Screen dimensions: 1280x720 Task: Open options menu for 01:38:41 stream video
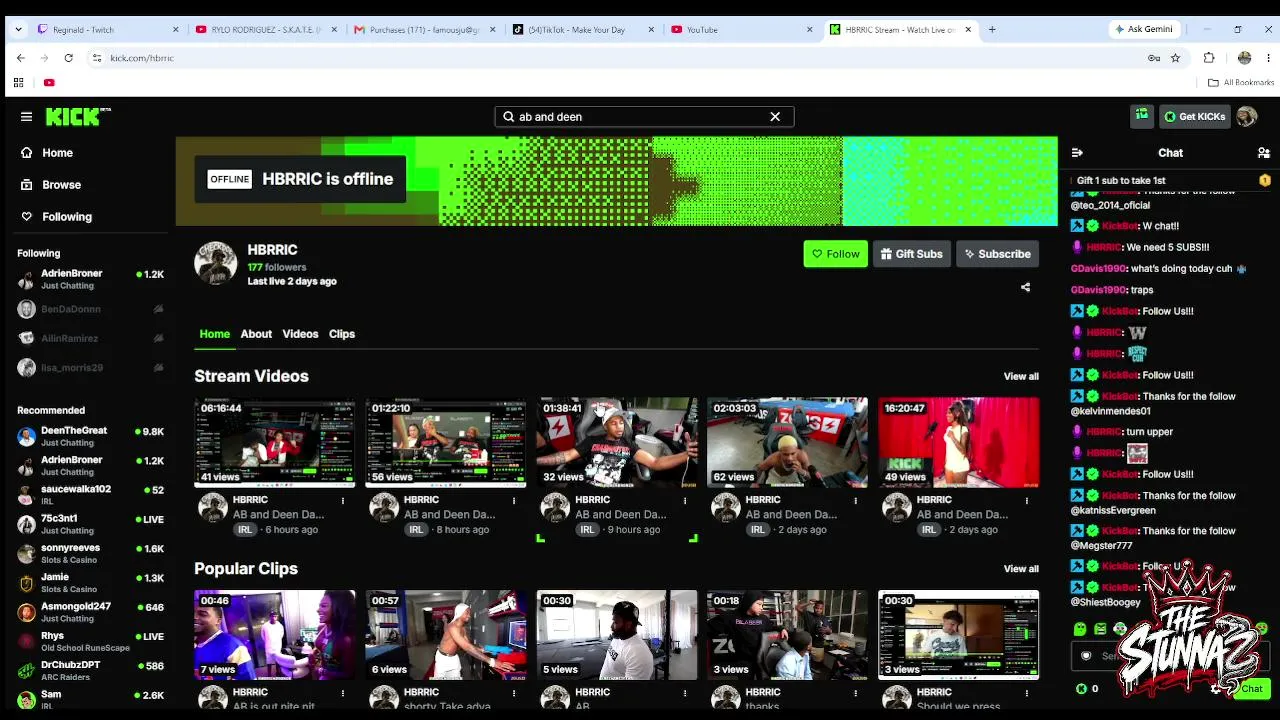click(x=685, y=500)
